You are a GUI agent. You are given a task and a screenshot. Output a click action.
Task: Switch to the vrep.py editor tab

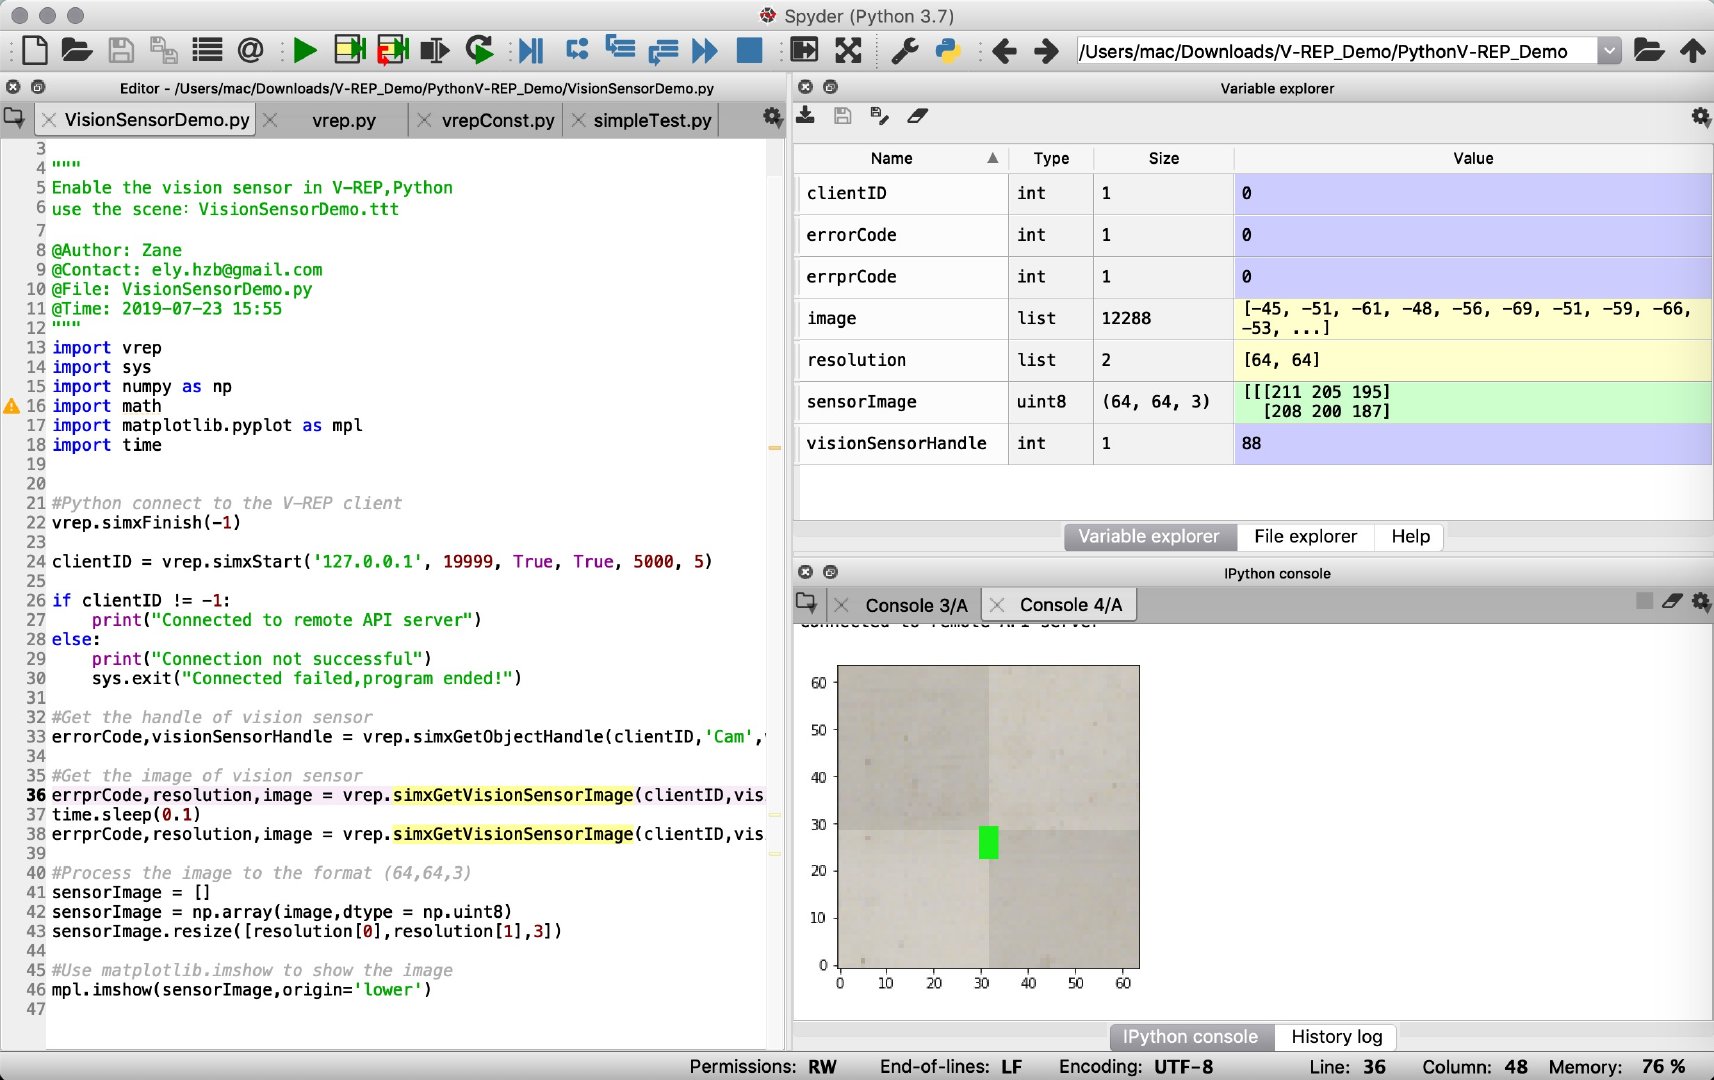[345, 120]
